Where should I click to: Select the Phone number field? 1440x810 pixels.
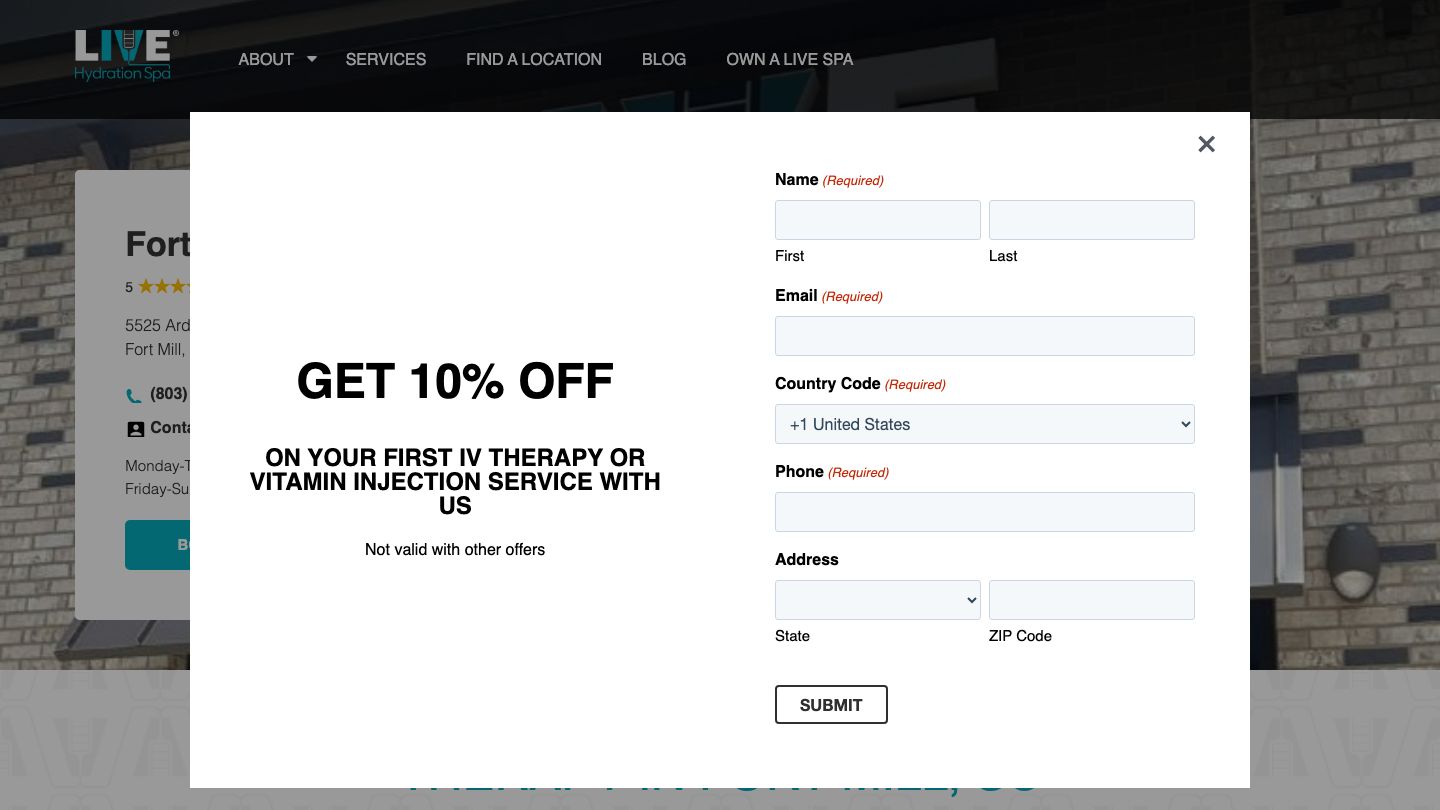click(x=984, y=512)
